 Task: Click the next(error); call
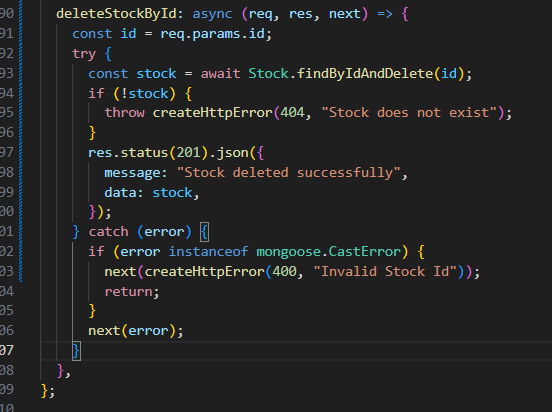pos(136,331)
